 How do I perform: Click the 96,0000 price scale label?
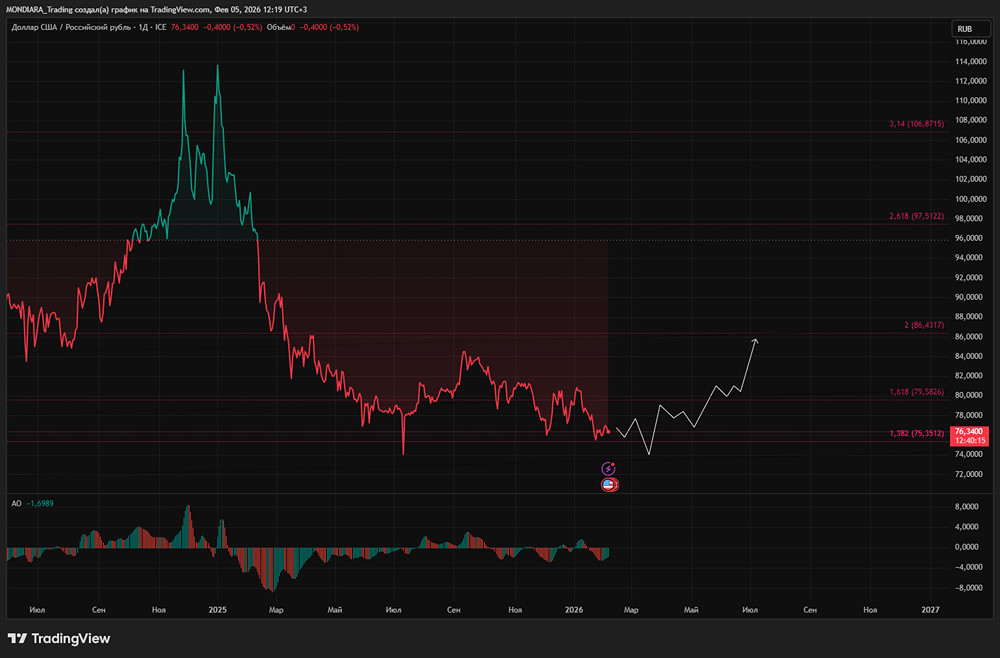point(971,238)
